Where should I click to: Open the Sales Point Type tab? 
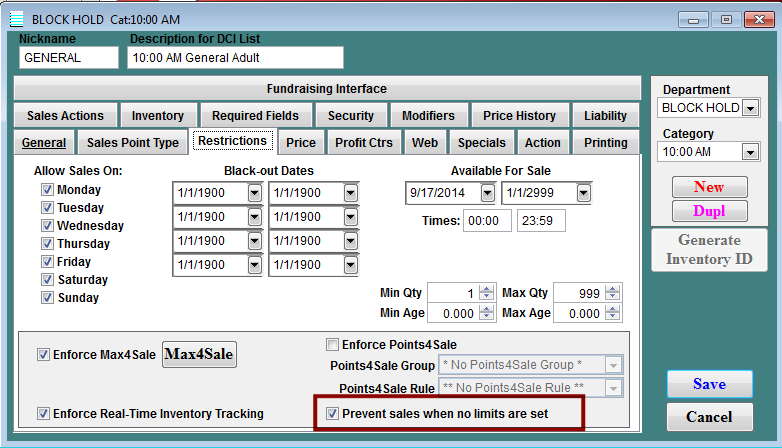pos(133,143)
